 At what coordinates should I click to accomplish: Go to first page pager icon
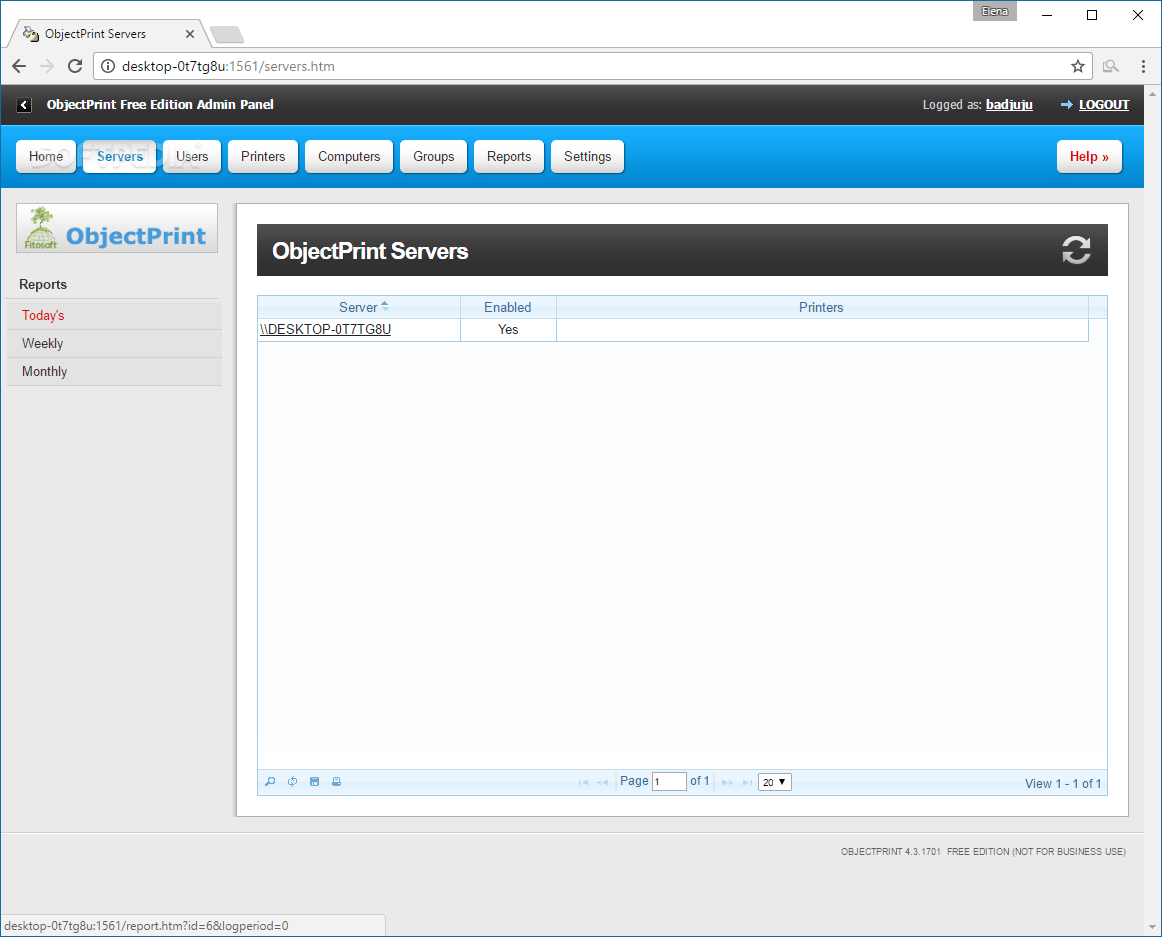[583, 782]
